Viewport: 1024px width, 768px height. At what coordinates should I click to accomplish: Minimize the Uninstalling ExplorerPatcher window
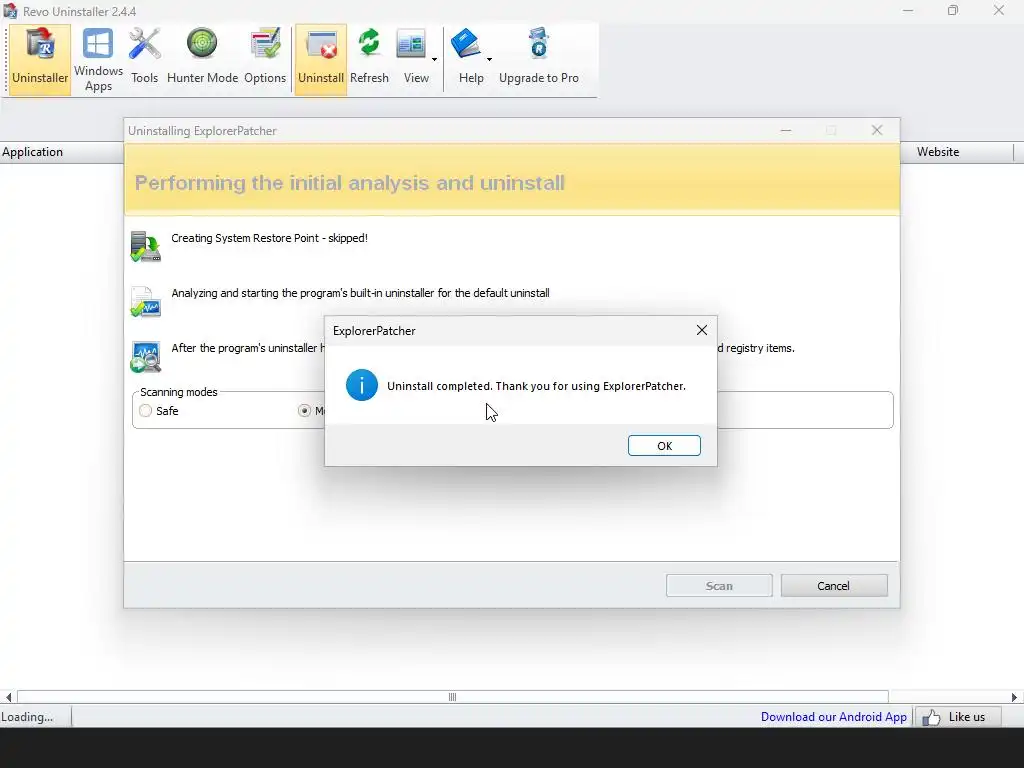(786, 131)
